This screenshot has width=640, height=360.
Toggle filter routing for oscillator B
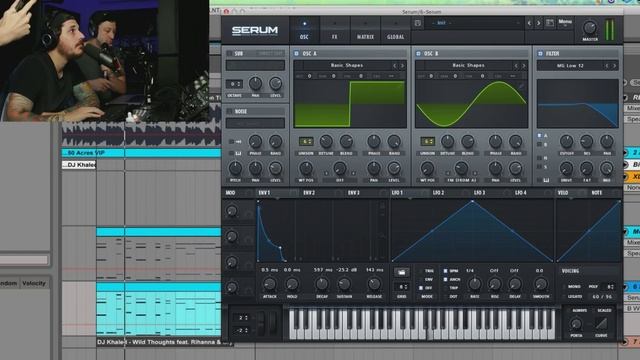click(x=540, y=144)
